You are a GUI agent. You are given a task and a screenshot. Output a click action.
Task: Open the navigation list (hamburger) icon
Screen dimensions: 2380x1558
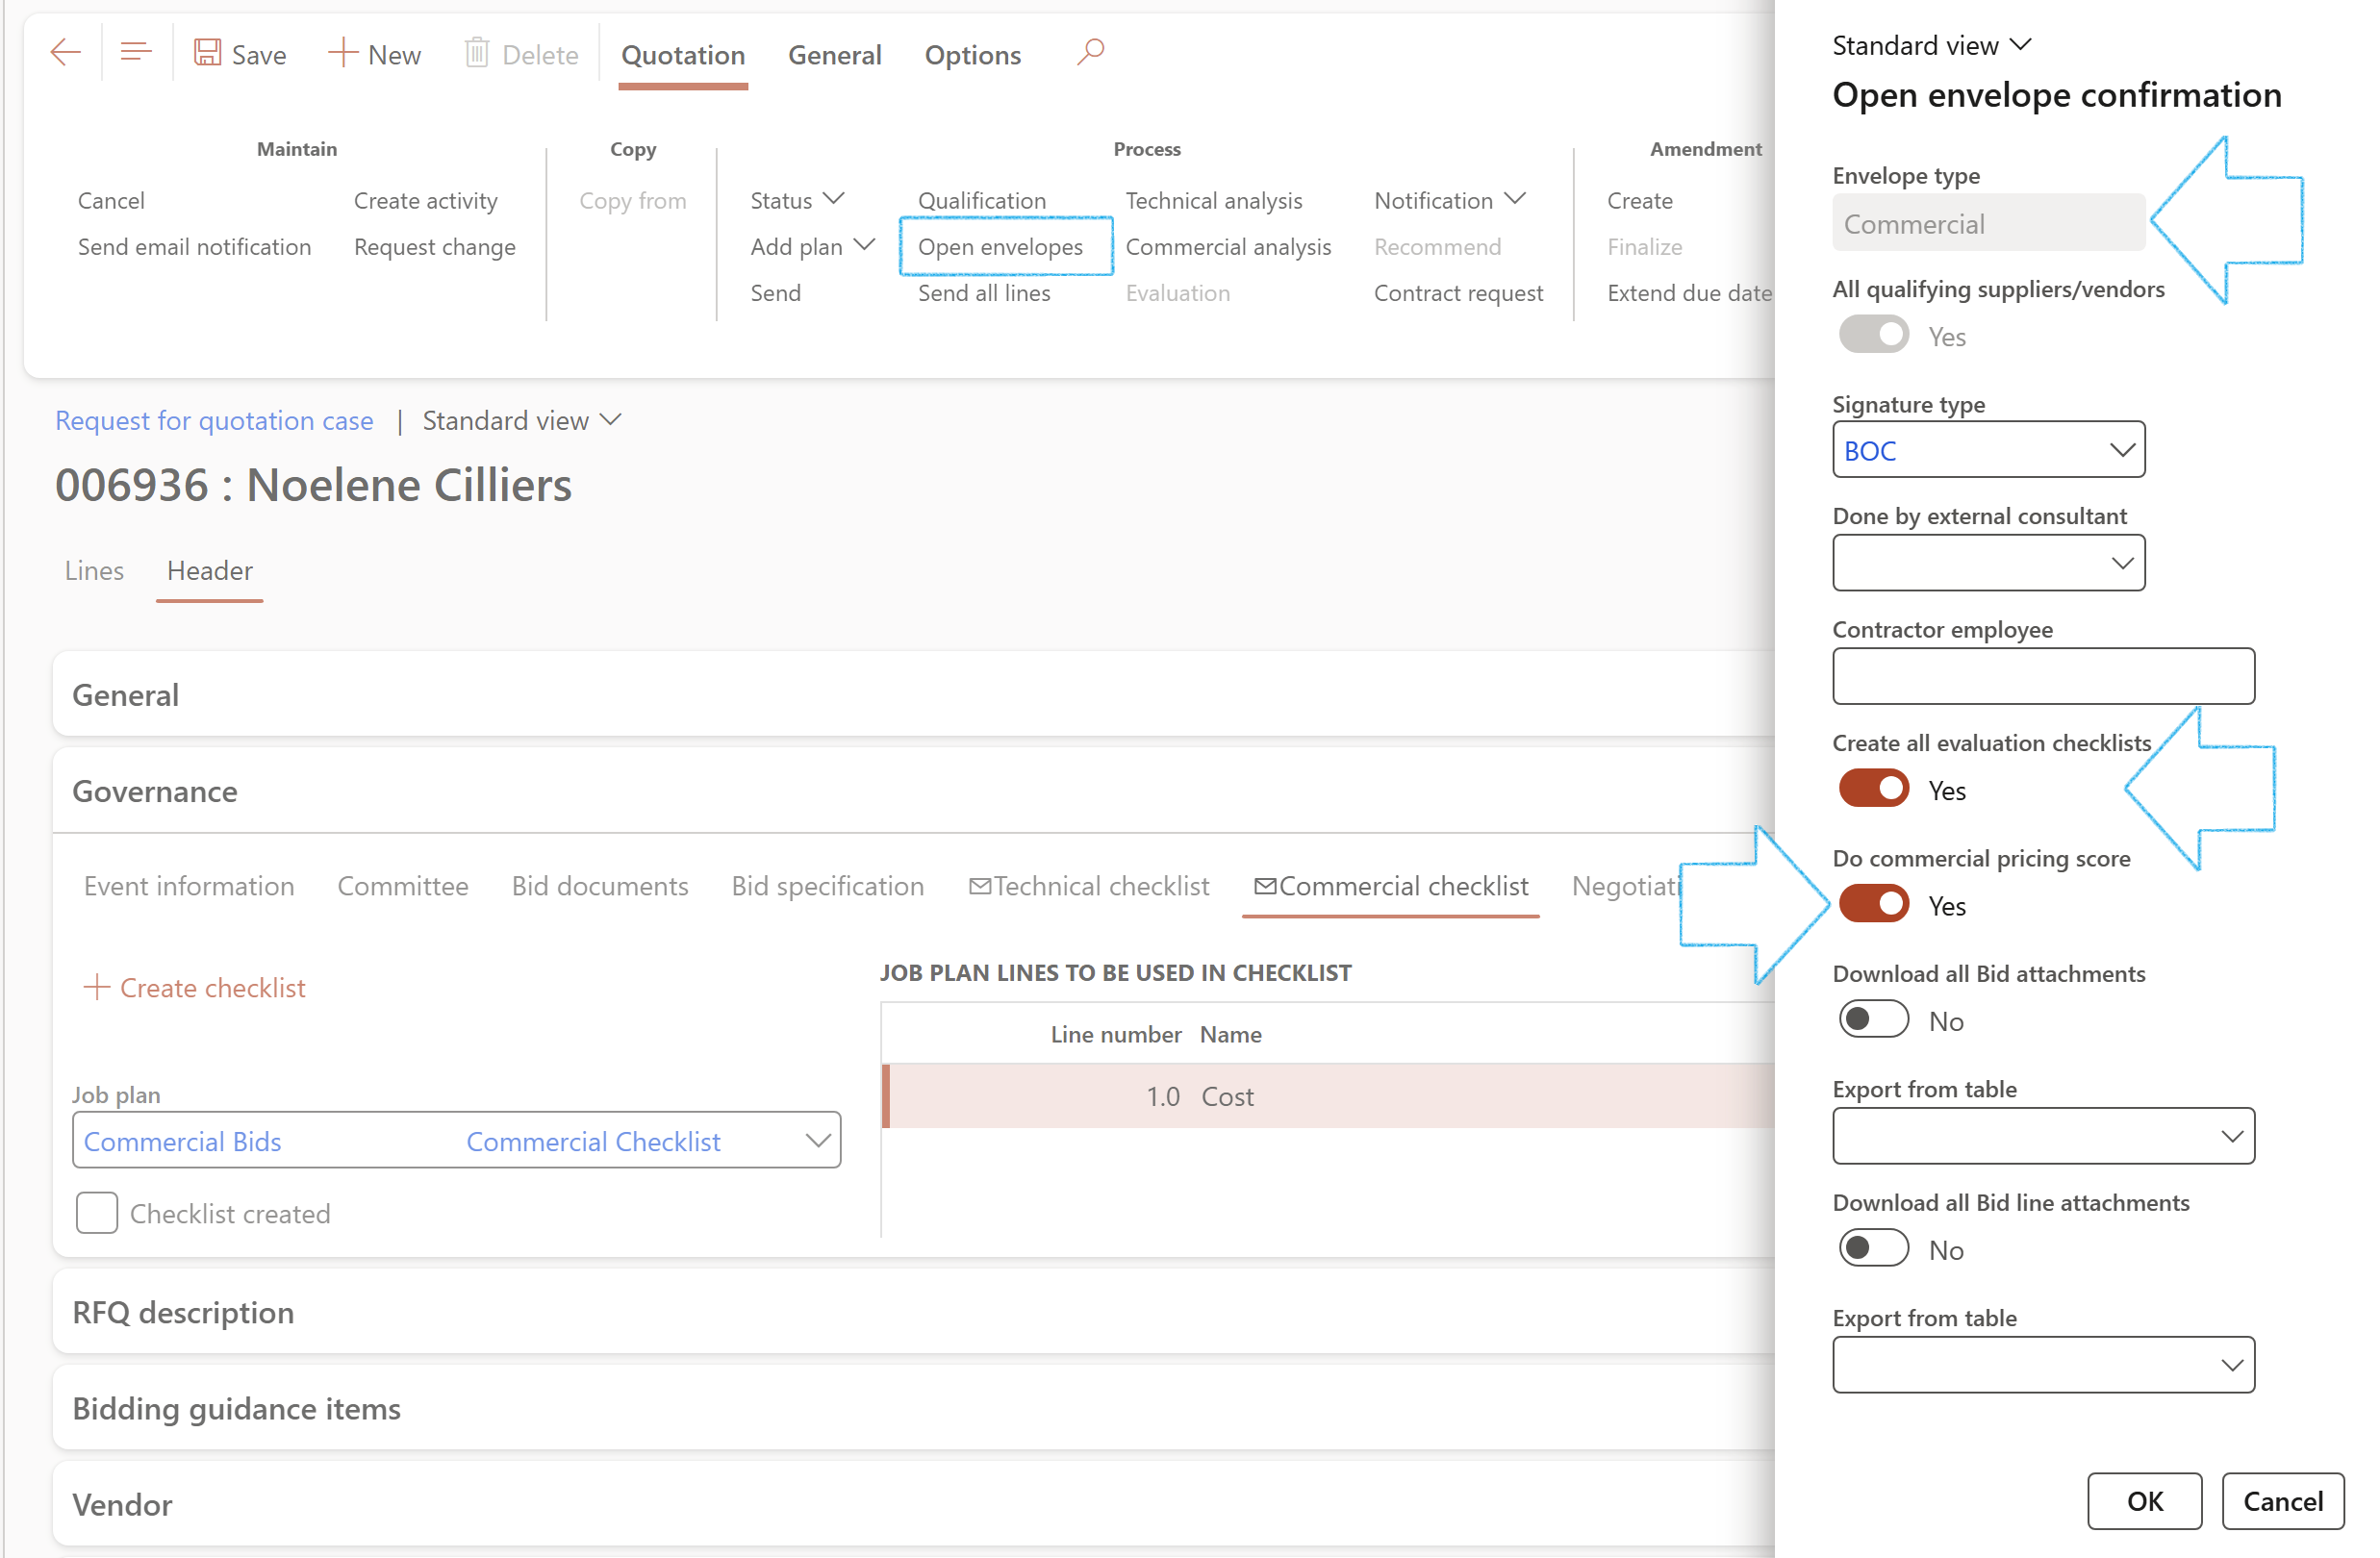[x=135, y=53]
